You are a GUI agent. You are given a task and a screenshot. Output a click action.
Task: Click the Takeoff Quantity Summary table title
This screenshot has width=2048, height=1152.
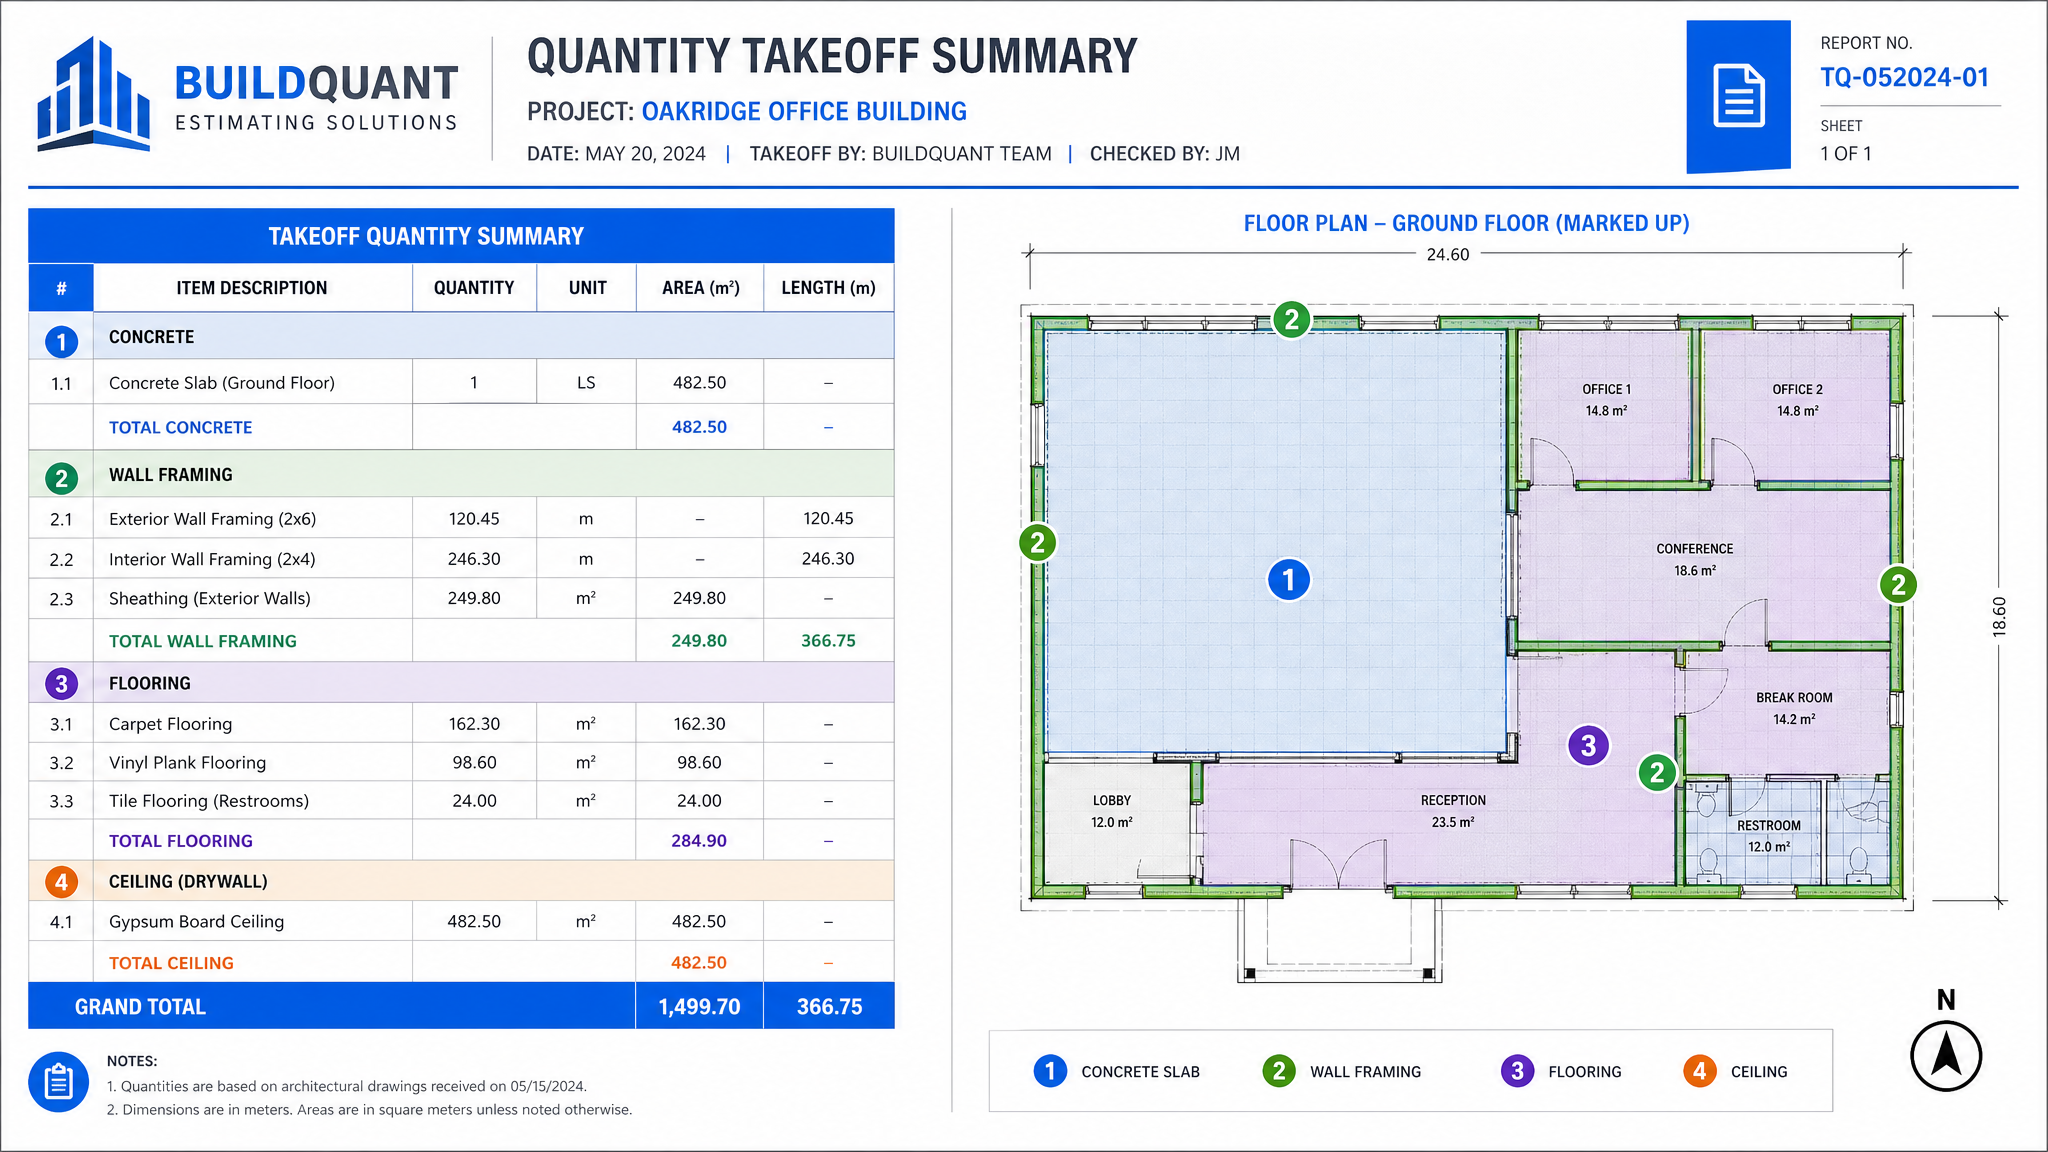[426, 236]
